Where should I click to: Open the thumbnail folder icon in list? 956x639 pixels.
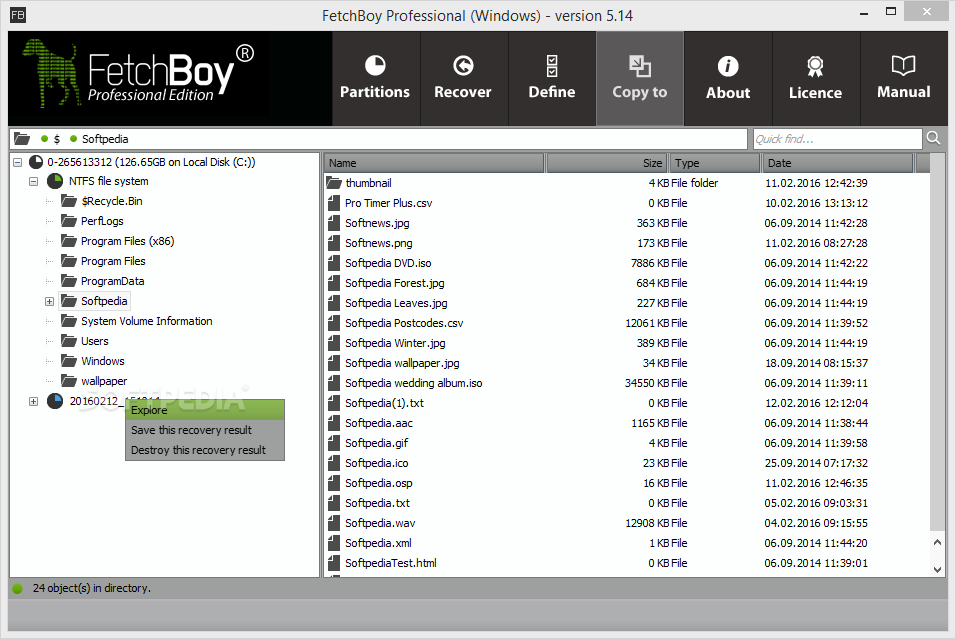[334, 183]
